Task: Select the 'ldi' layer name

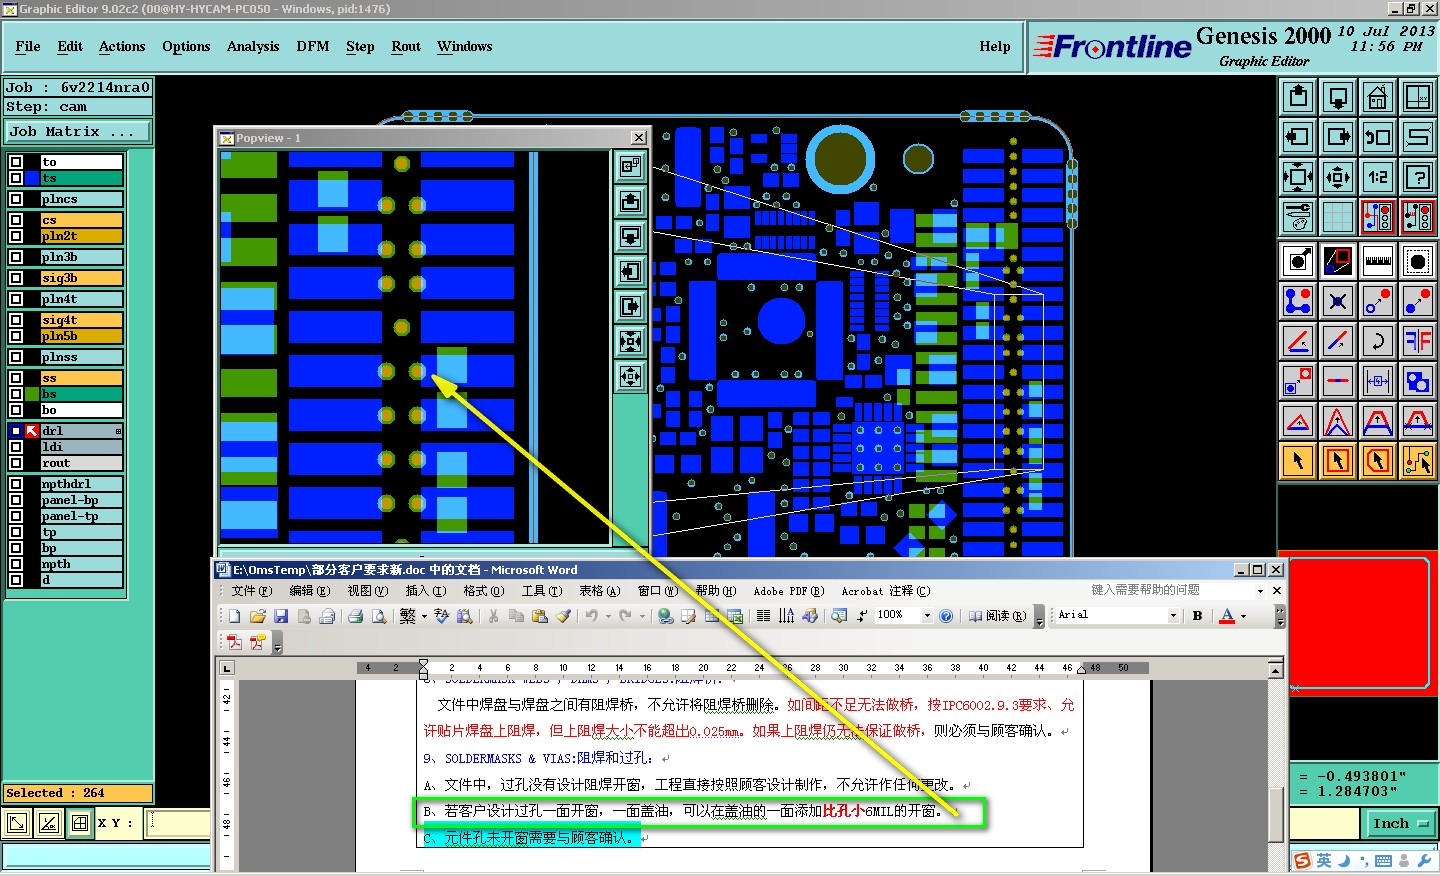Action: pyautogui.click(x=81, y=447)
